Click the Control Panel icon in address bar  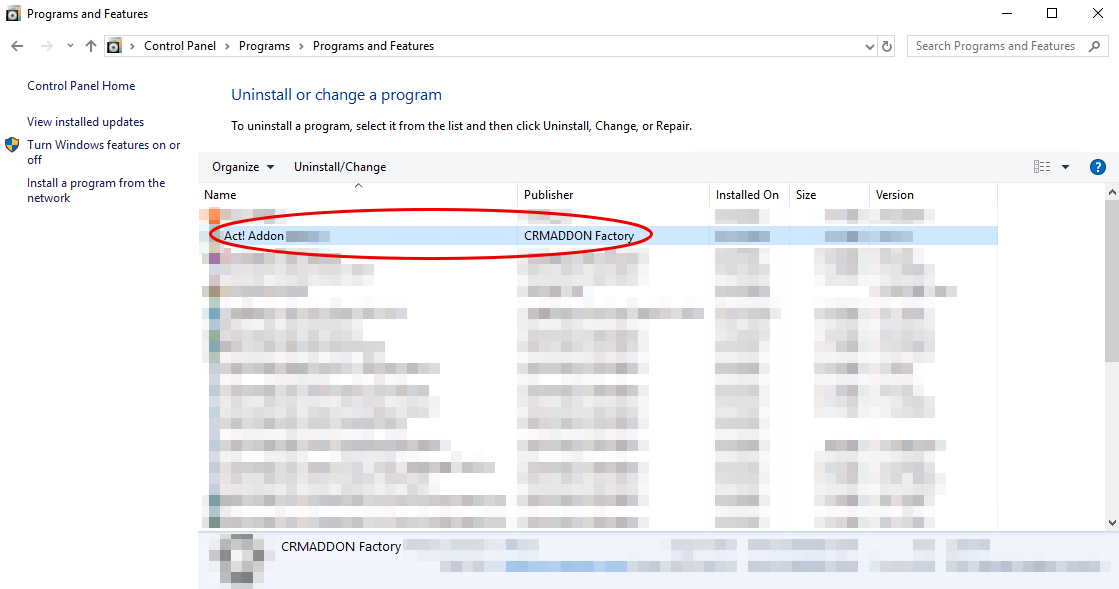(x=114, y=46)
